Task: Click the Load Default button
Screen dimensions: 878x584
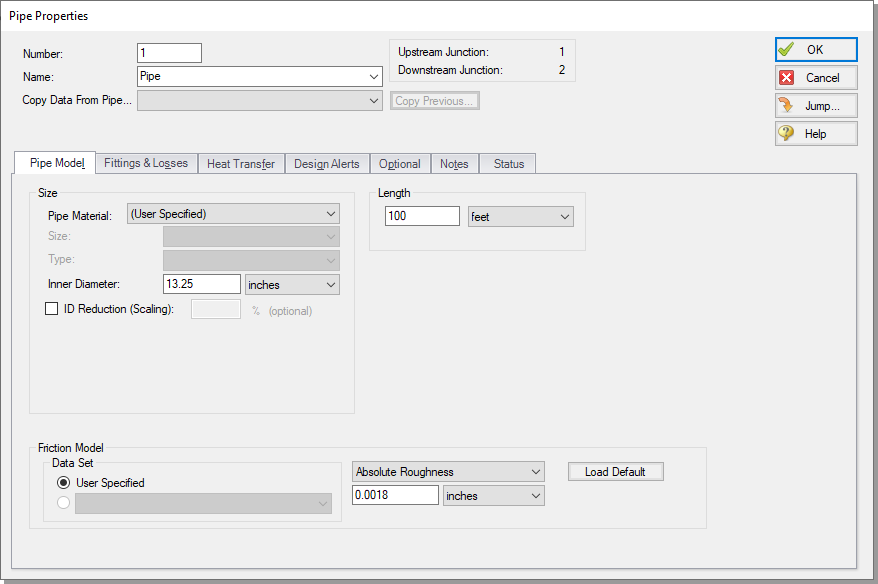Action: [615, 471]
